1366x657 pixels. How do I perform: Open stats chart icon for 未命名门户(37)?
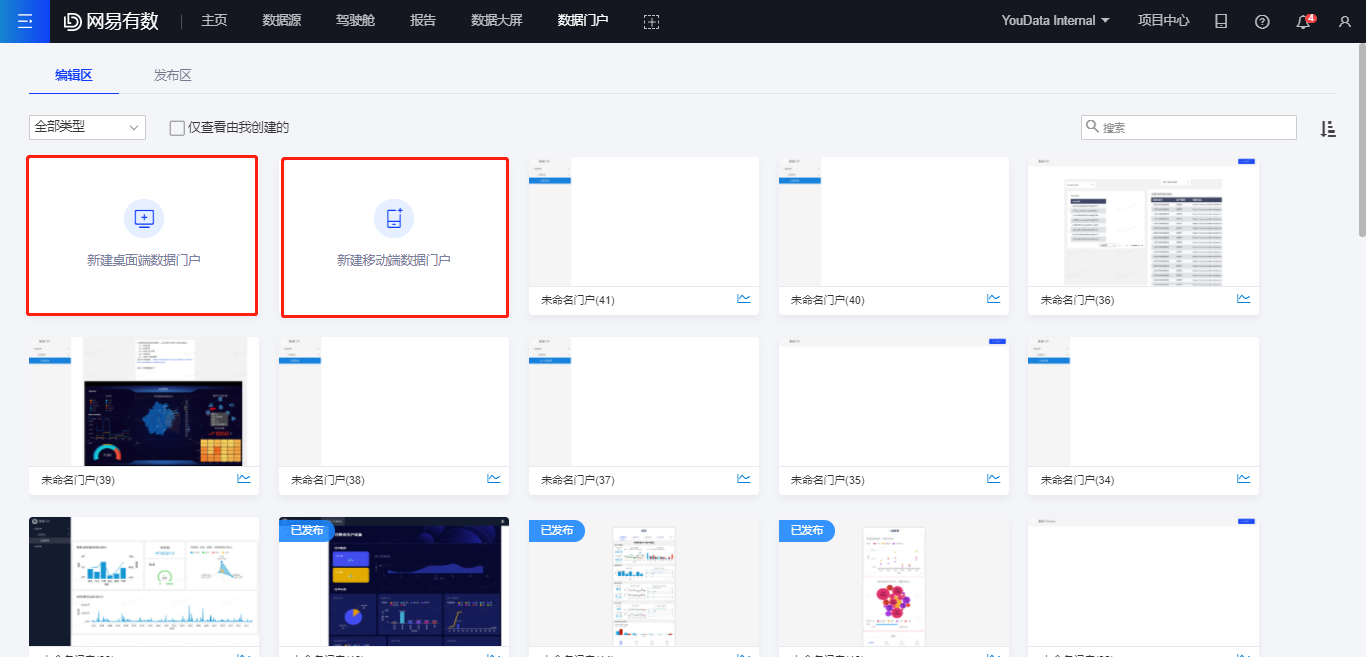pyautogui.click(x=743, y=478)
